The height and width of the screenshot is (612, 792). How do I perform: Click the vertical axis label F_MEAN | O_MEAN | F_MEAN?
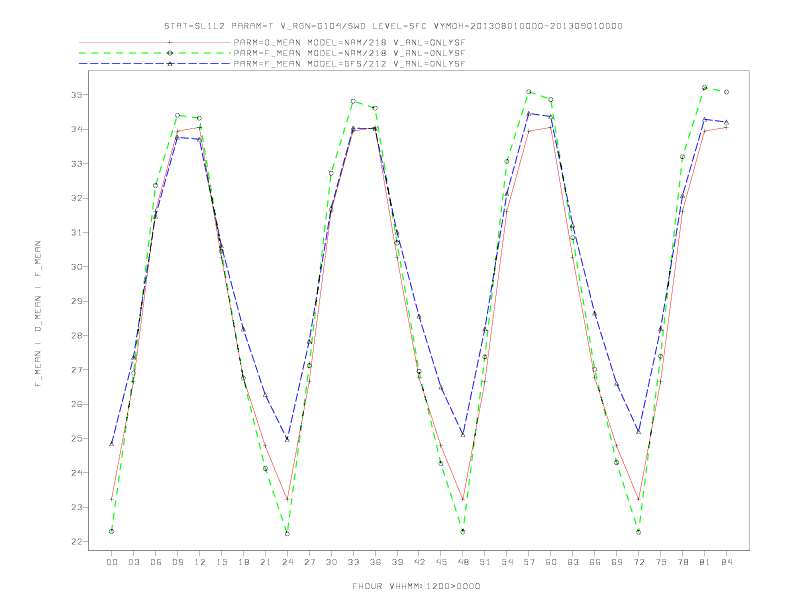(38, 314)
